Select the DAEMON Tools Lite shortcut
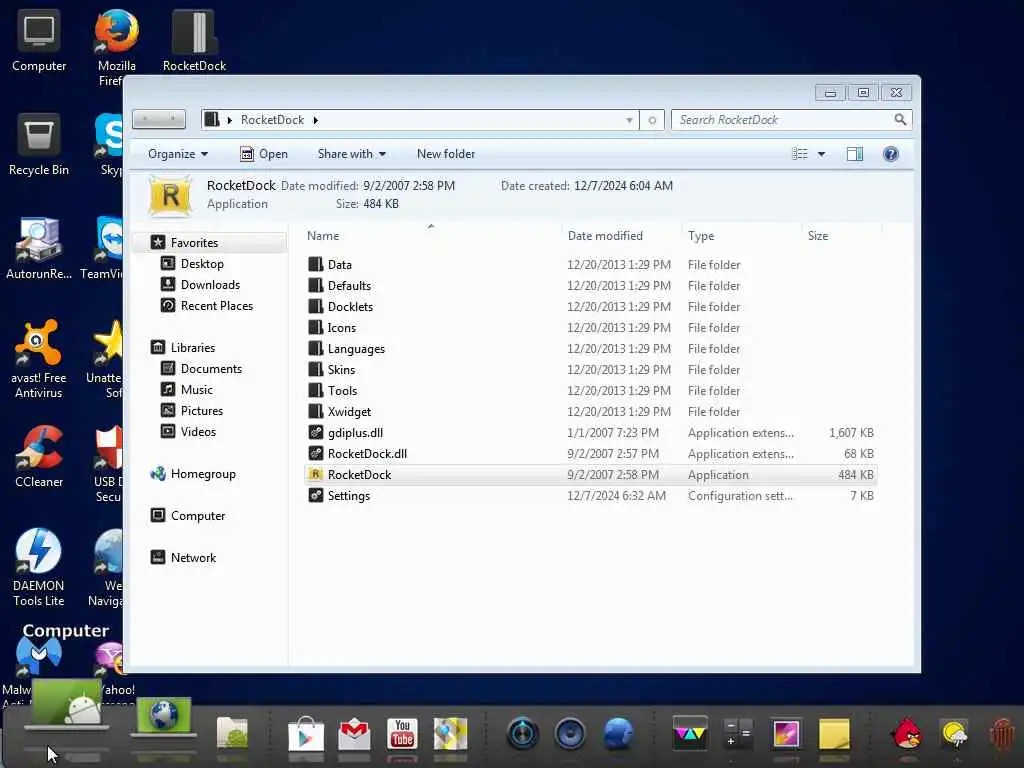This screenshot has height=768, width=1024. click(x=39, y=567)
